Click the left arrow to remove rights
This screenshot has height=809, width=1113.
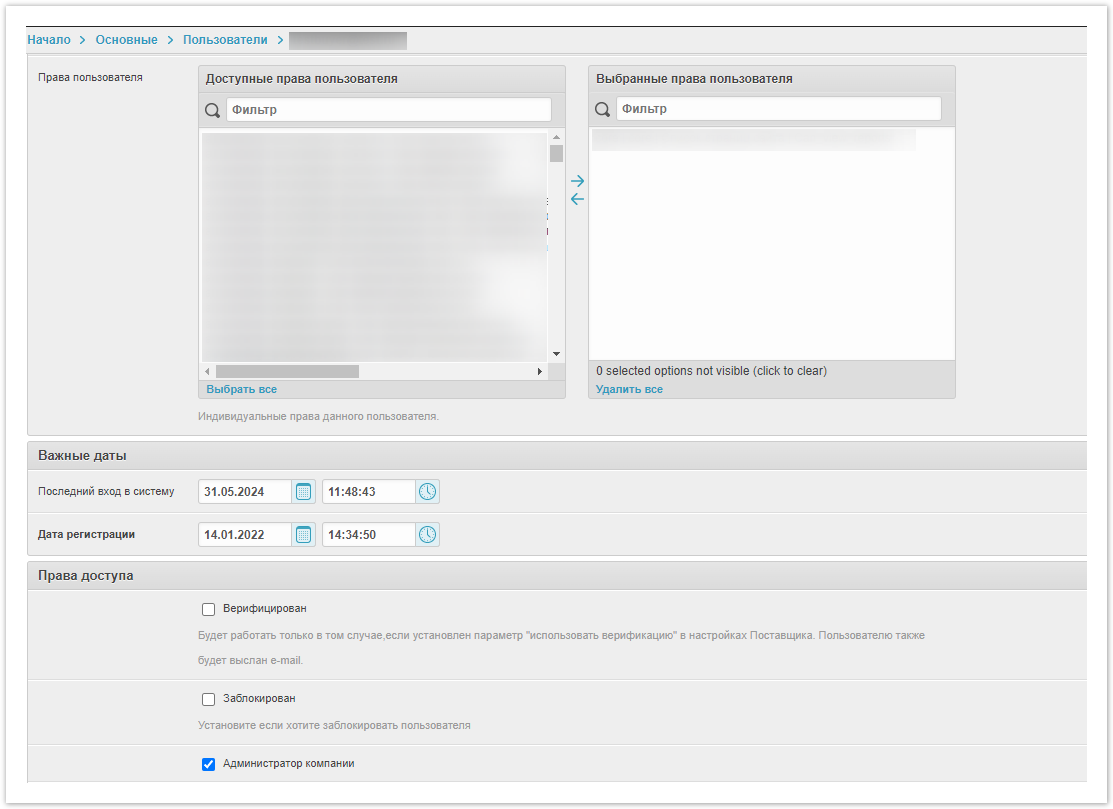[x=577, y=199]
